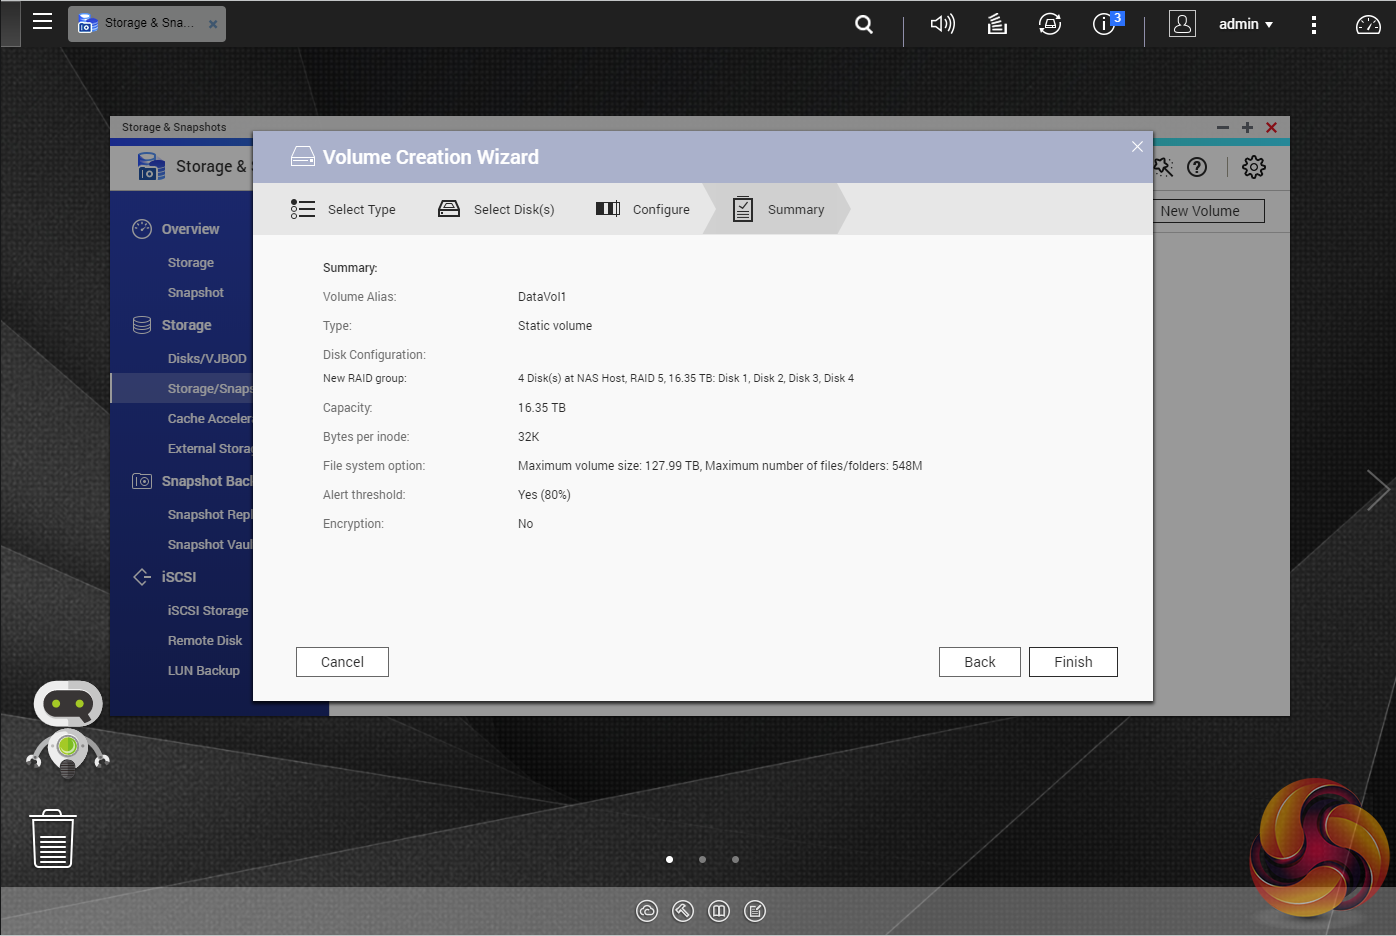This screenshot has height=936, width=1396.
Task: Open the dashboard gauge icon
Action: (x=1367, y=25)
